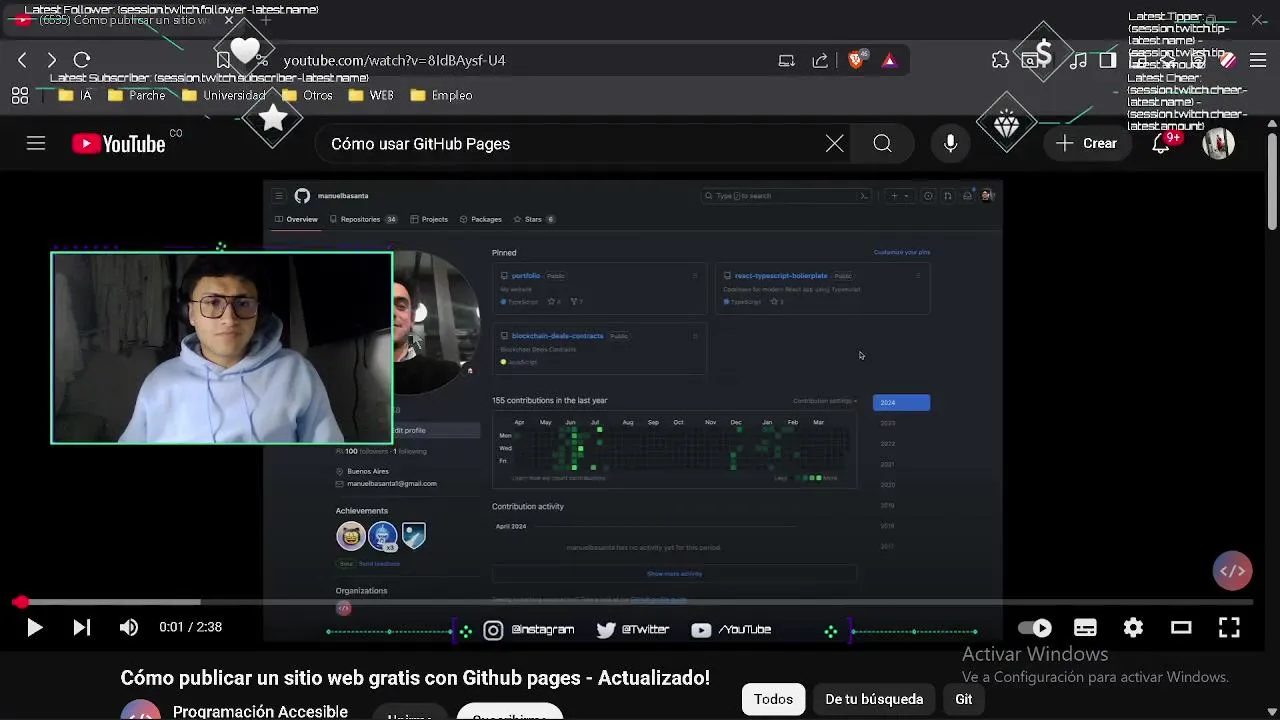The image size is (1280, 720).
Task: Select the Git filter chip
Action: [963, 699]
